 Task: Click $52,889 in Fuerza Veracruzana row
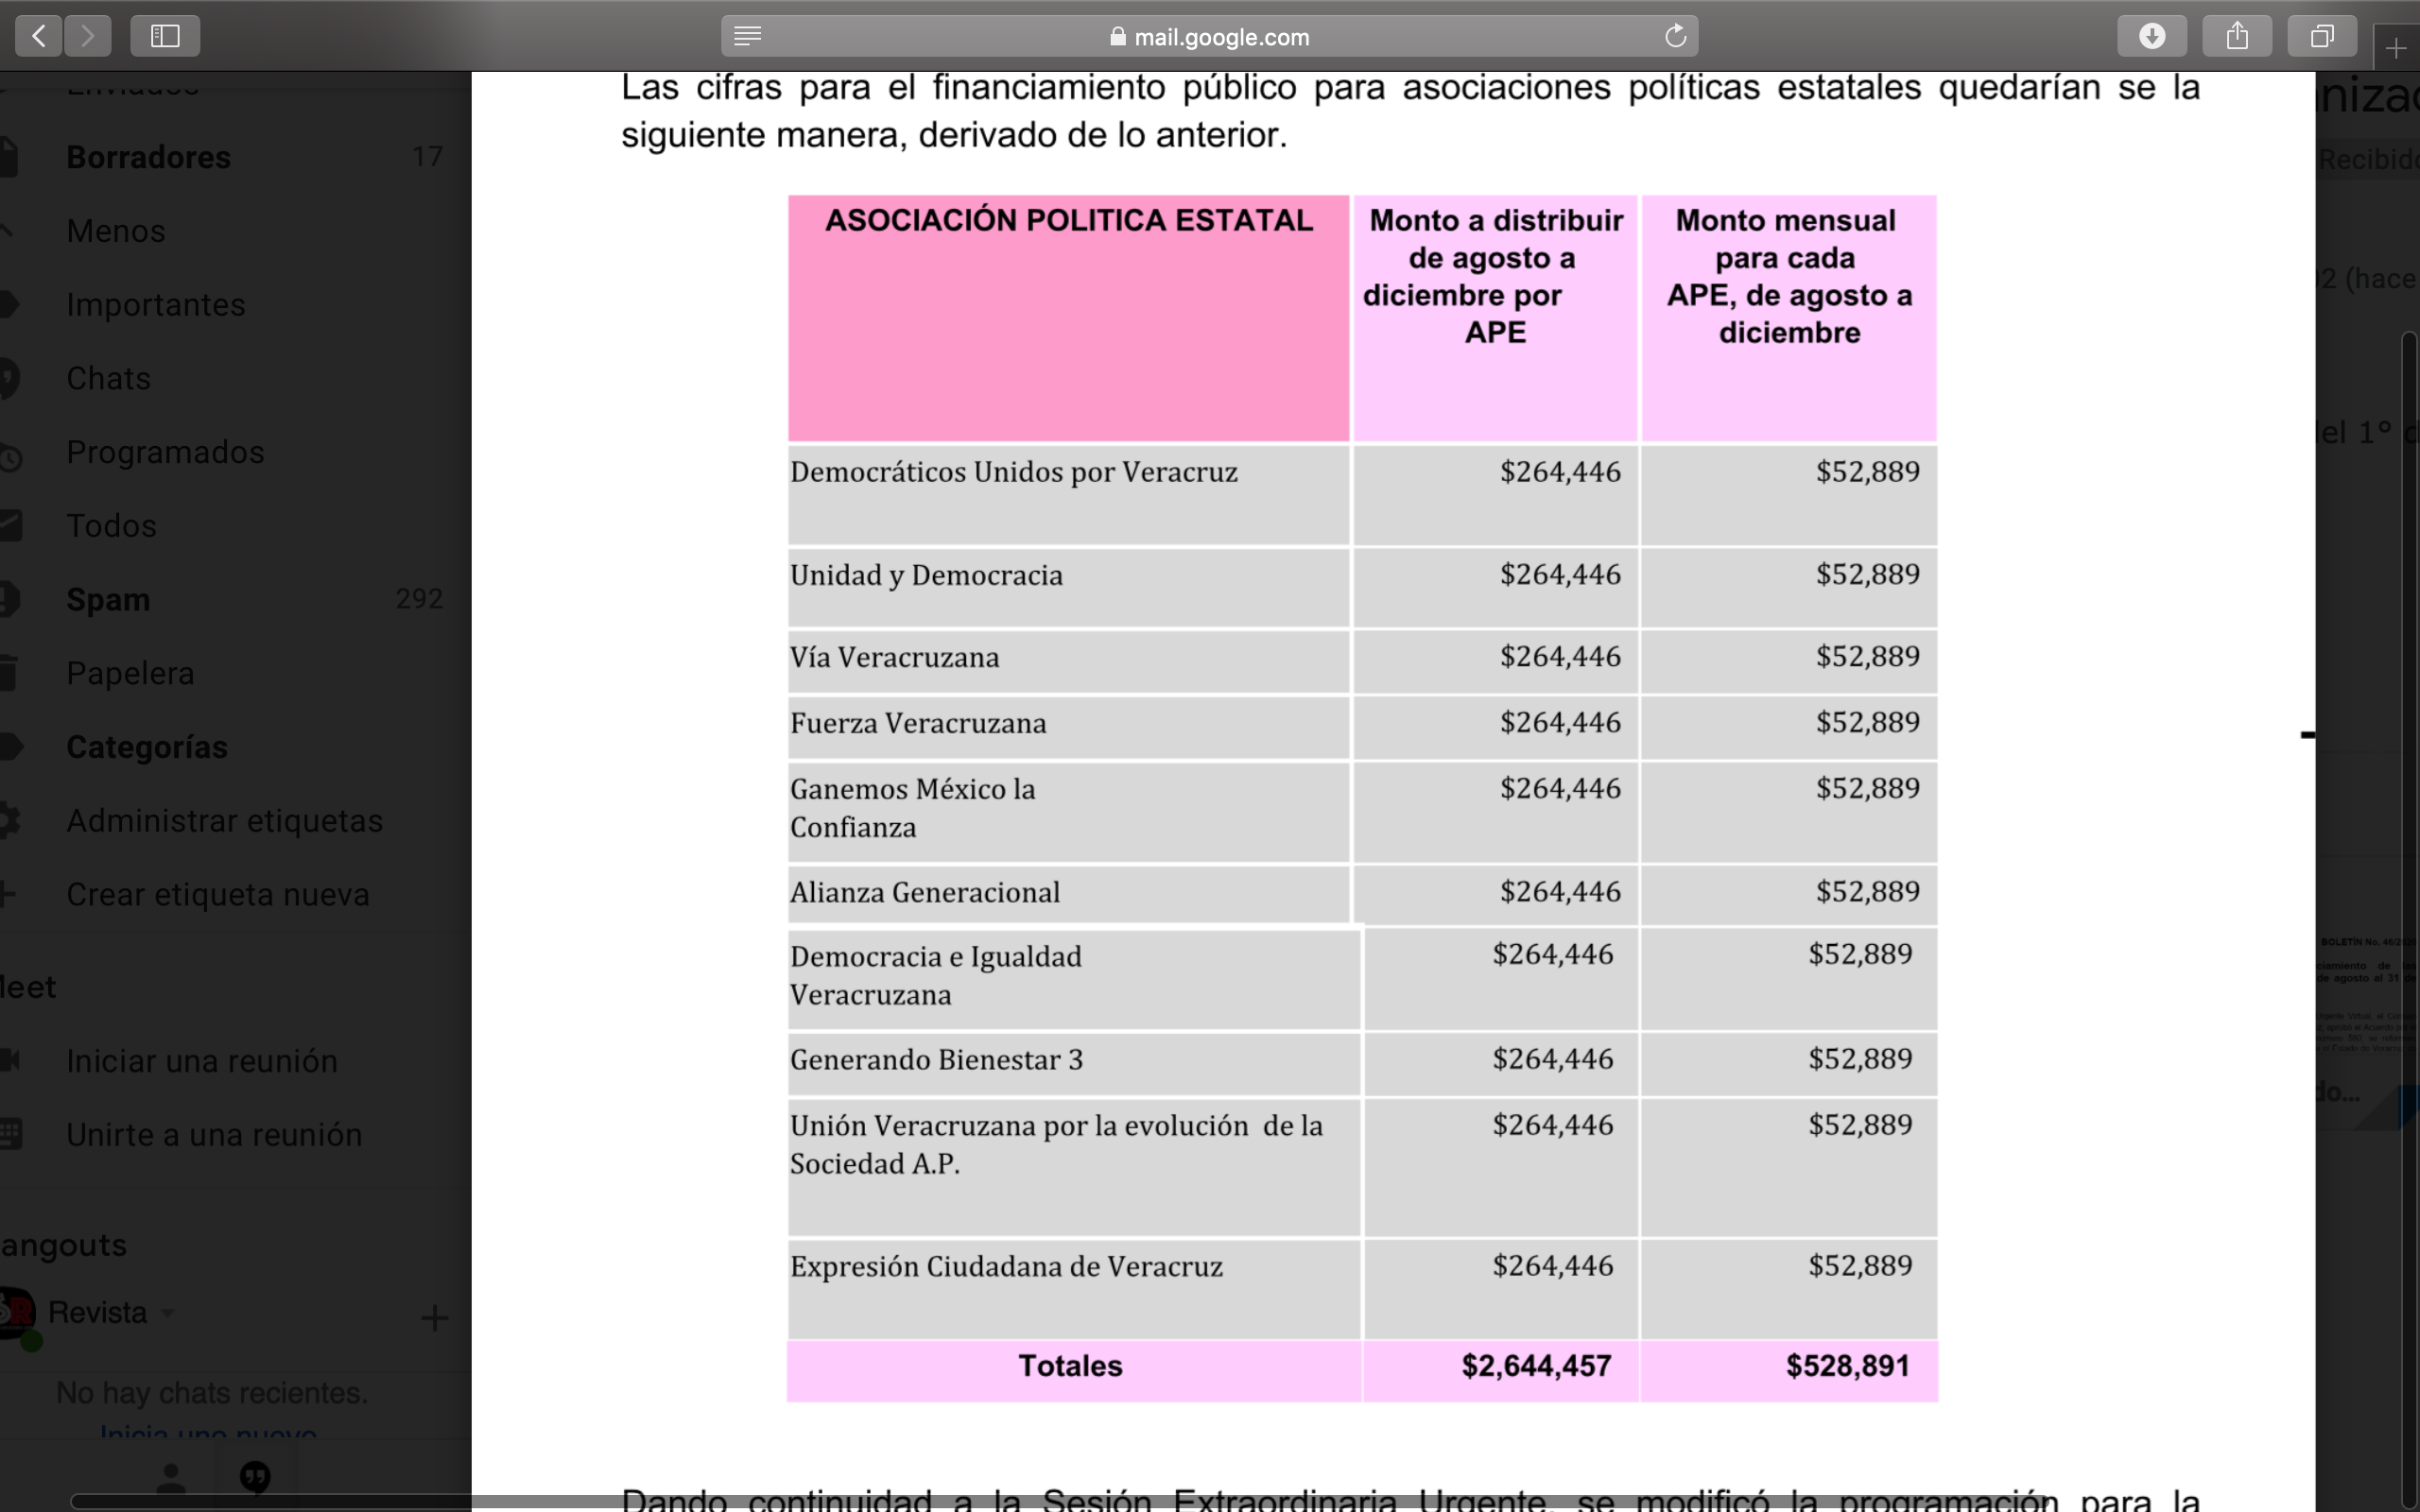tap(1868, 722)
